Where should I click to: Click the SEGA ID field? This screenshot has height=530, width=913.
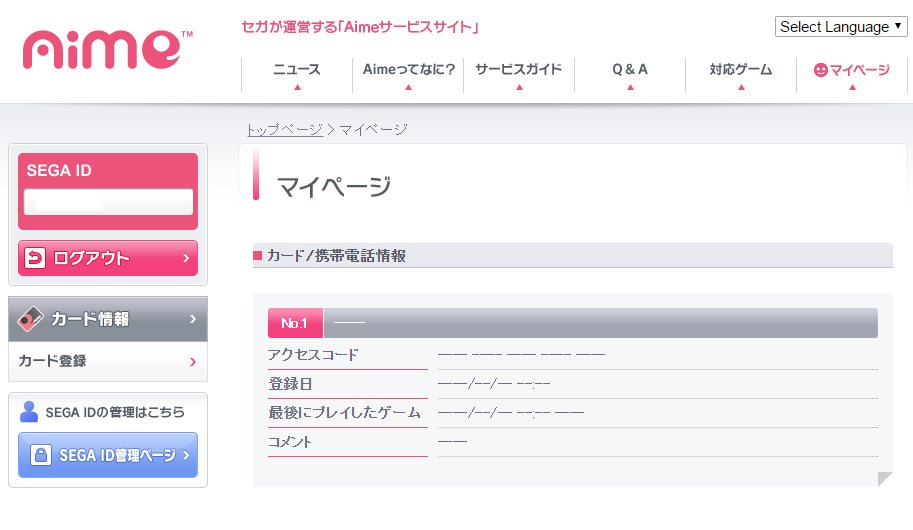108,202
